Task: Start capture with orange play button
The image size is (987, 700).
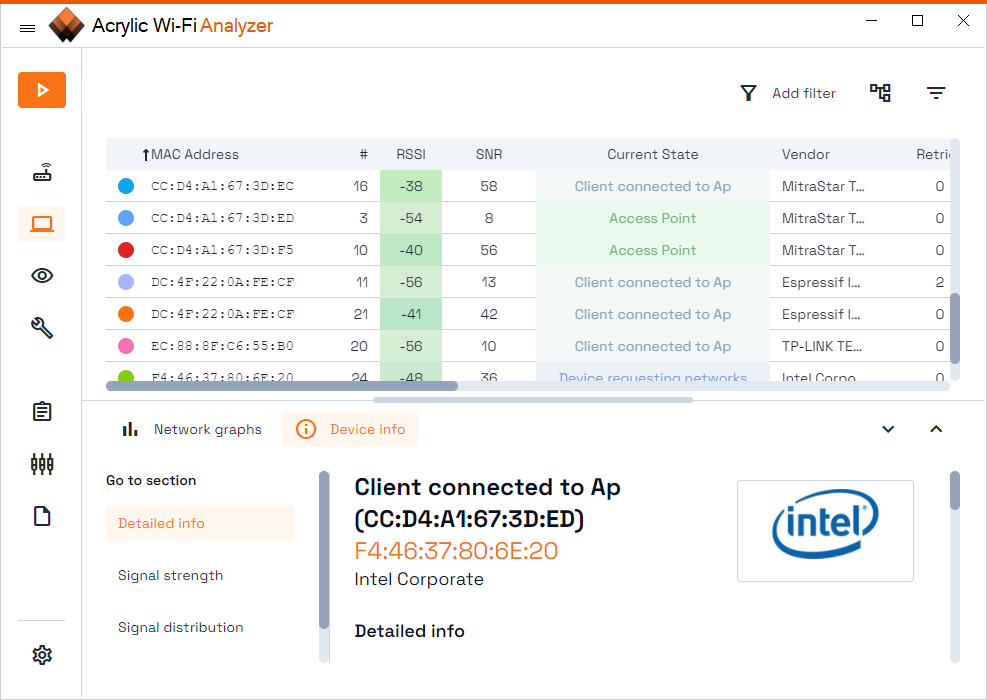Action: point(42,90)
